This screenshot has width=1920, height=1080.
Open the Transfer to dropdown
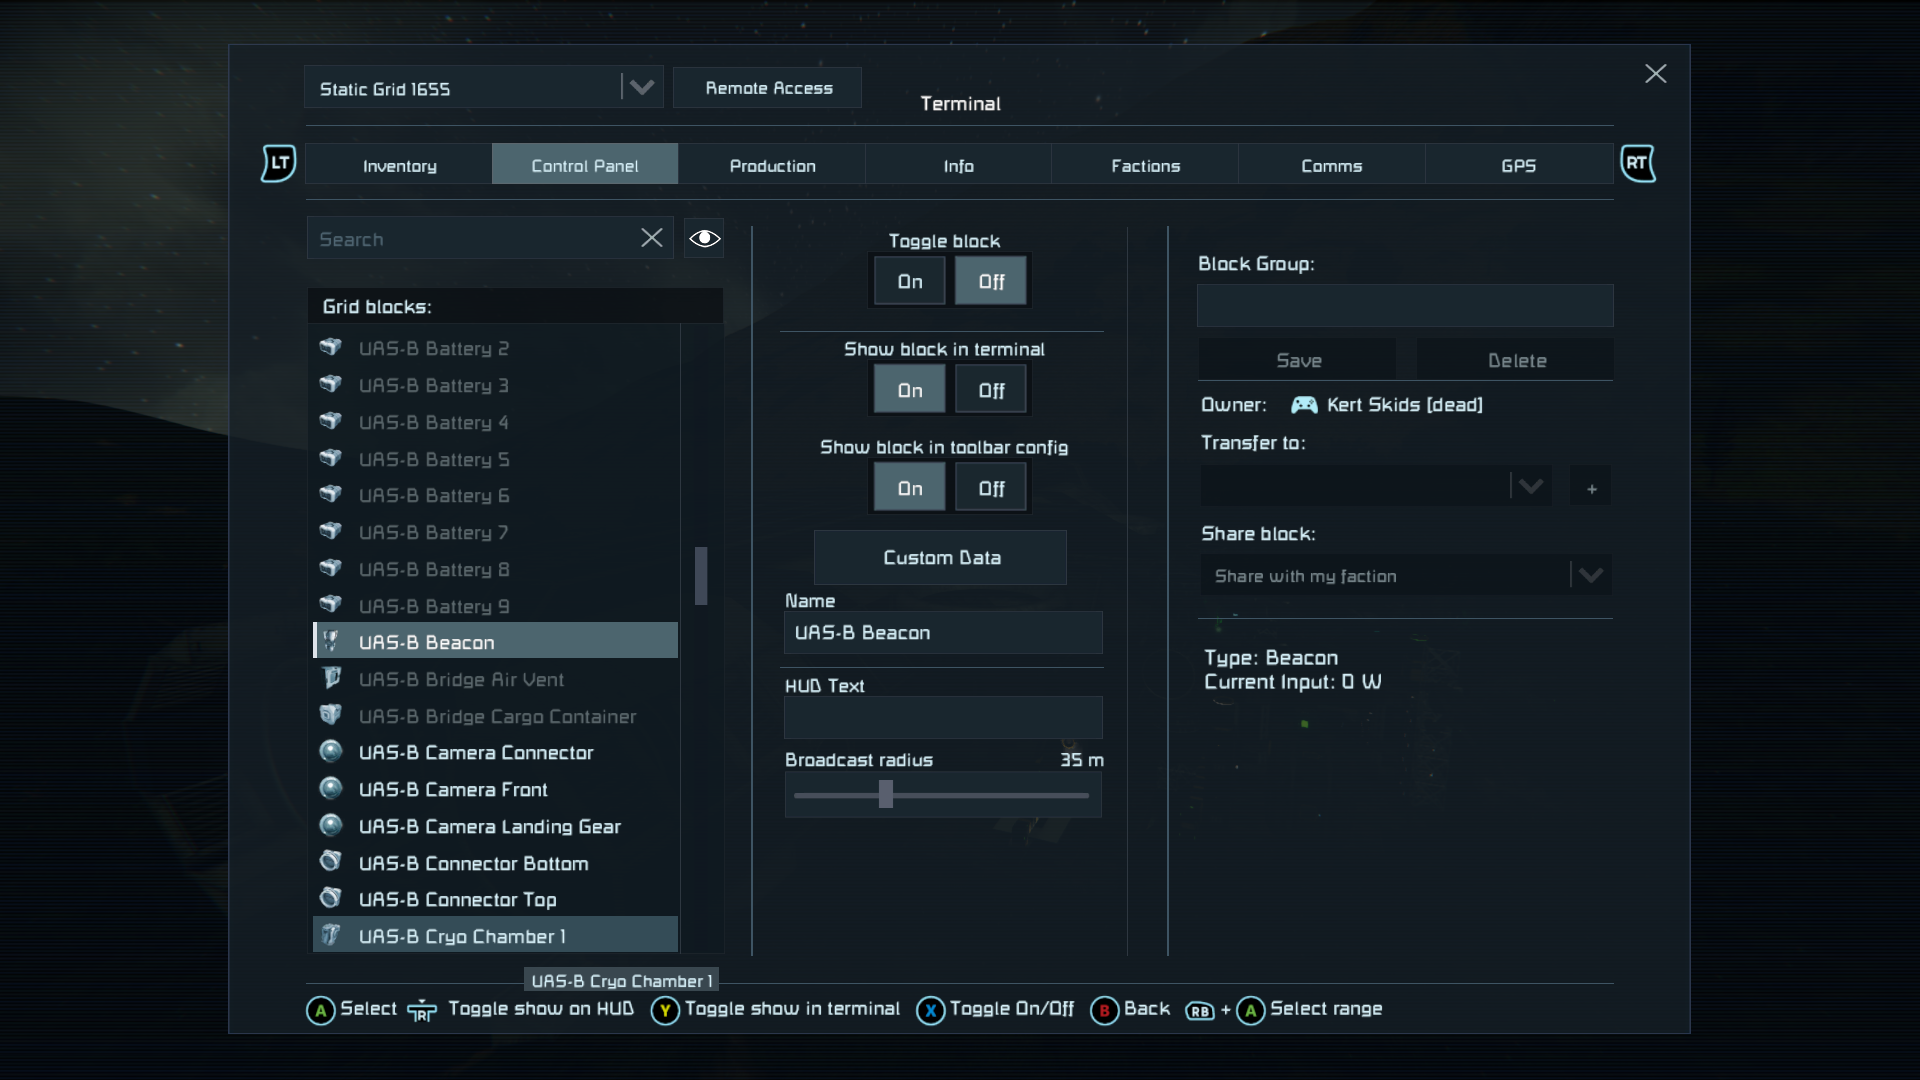1529,486
